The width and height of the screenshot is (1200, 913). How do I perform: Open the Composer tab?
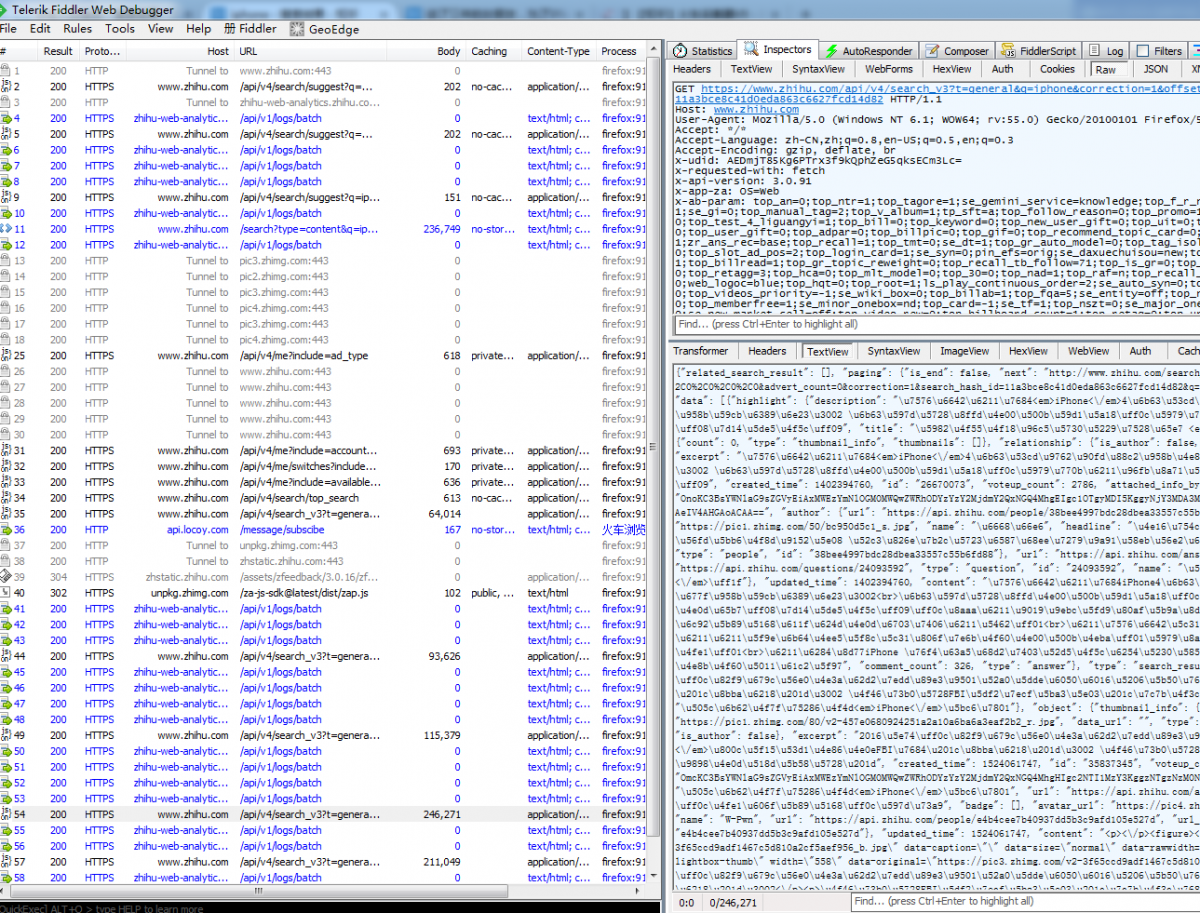coord(956,50)
